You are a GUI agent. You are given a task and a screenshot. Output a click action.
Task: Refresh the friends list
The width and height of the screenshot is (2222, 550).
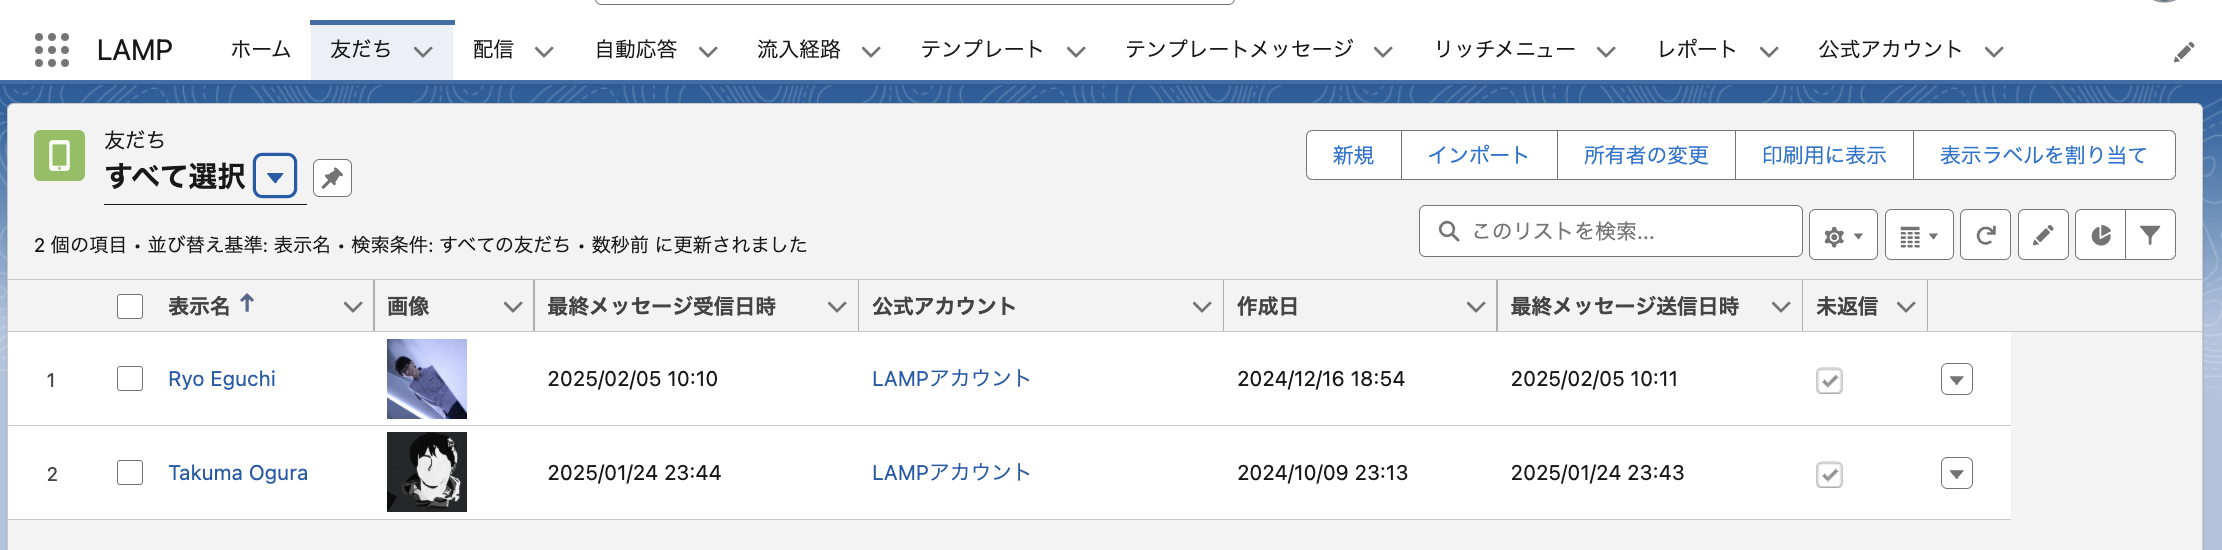coord(1985,236)
